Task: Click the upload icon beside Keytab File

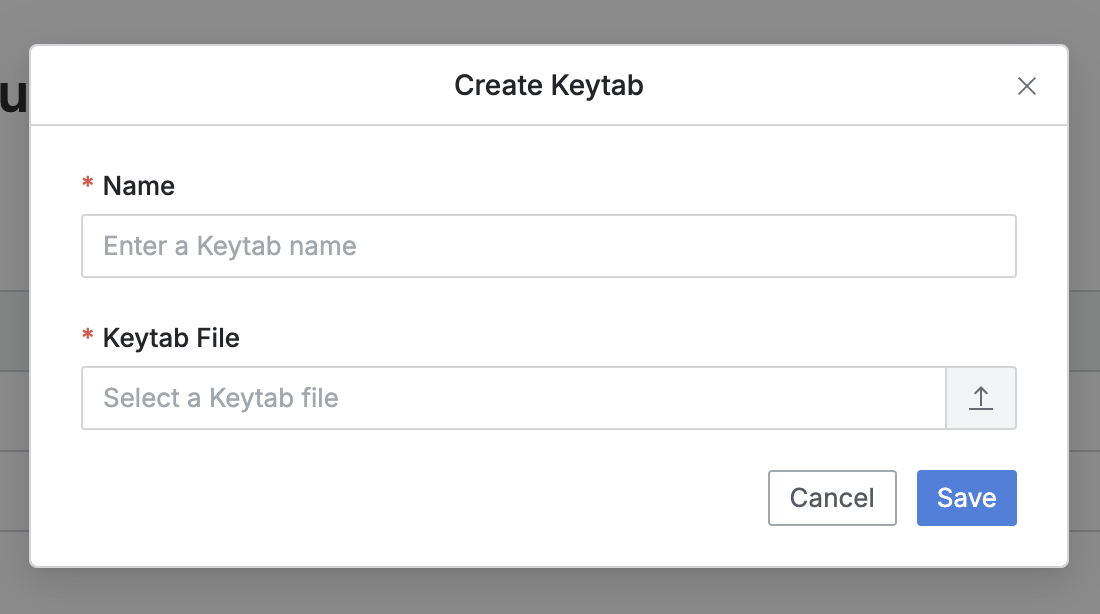Action: pyautogui.click(x=981, y=398)
